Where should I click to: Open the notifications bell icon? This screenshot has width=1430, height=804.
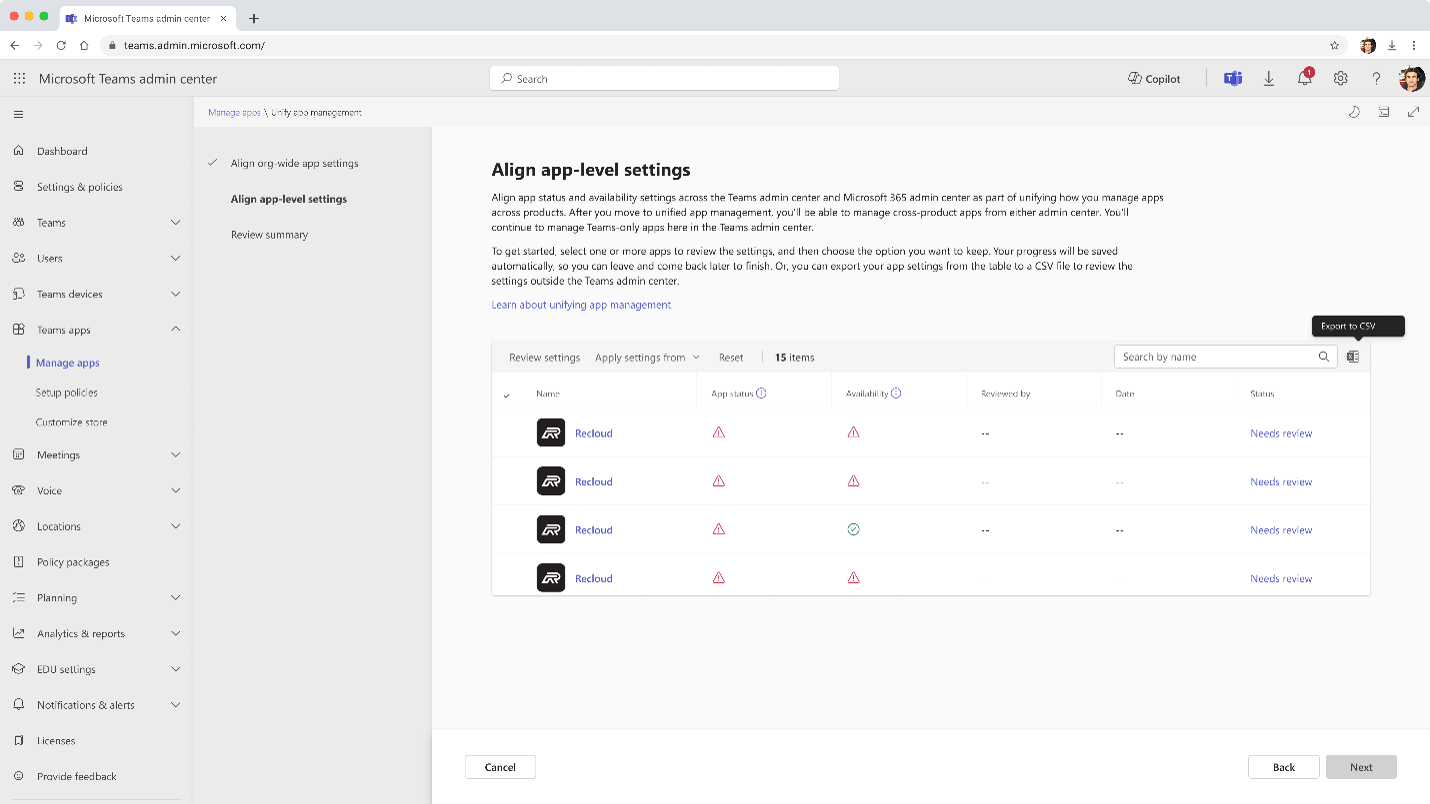(1304, 79)
